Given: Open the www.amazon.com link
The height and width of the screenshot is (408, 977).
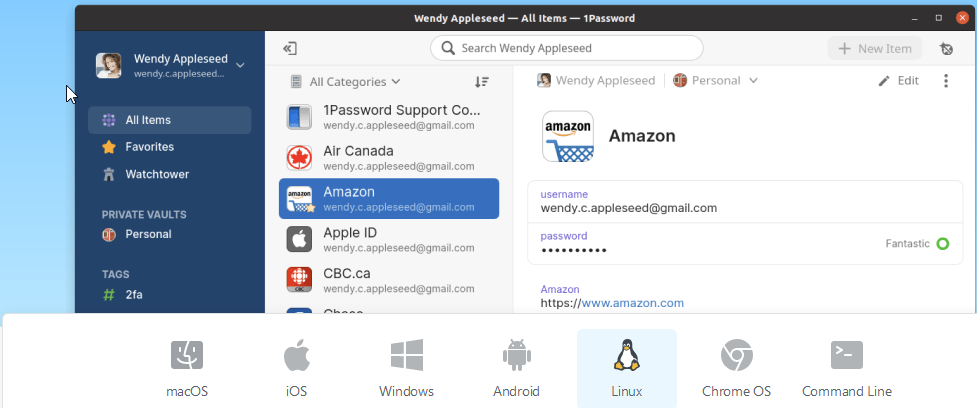Looking at the screenshot, I should [x=632, y=303].
